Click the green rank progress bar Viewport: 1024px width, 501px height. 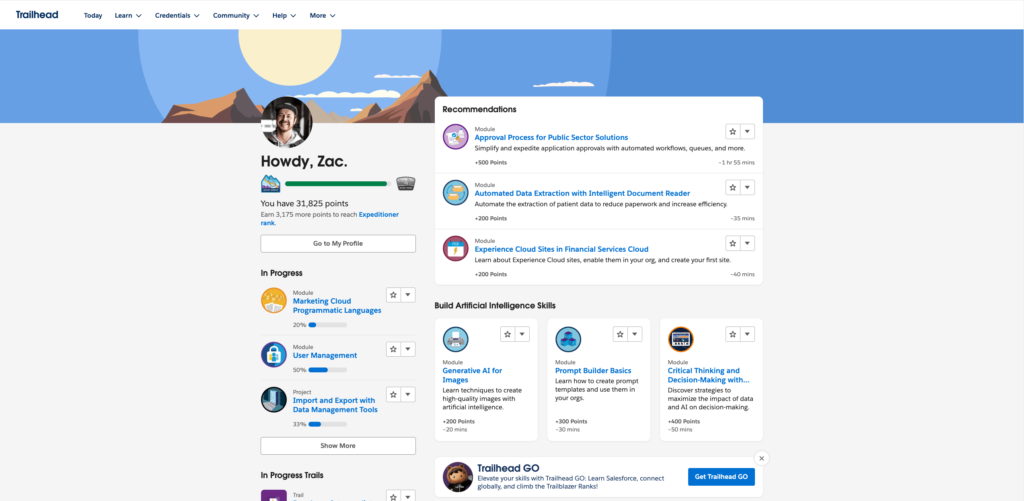338,184
